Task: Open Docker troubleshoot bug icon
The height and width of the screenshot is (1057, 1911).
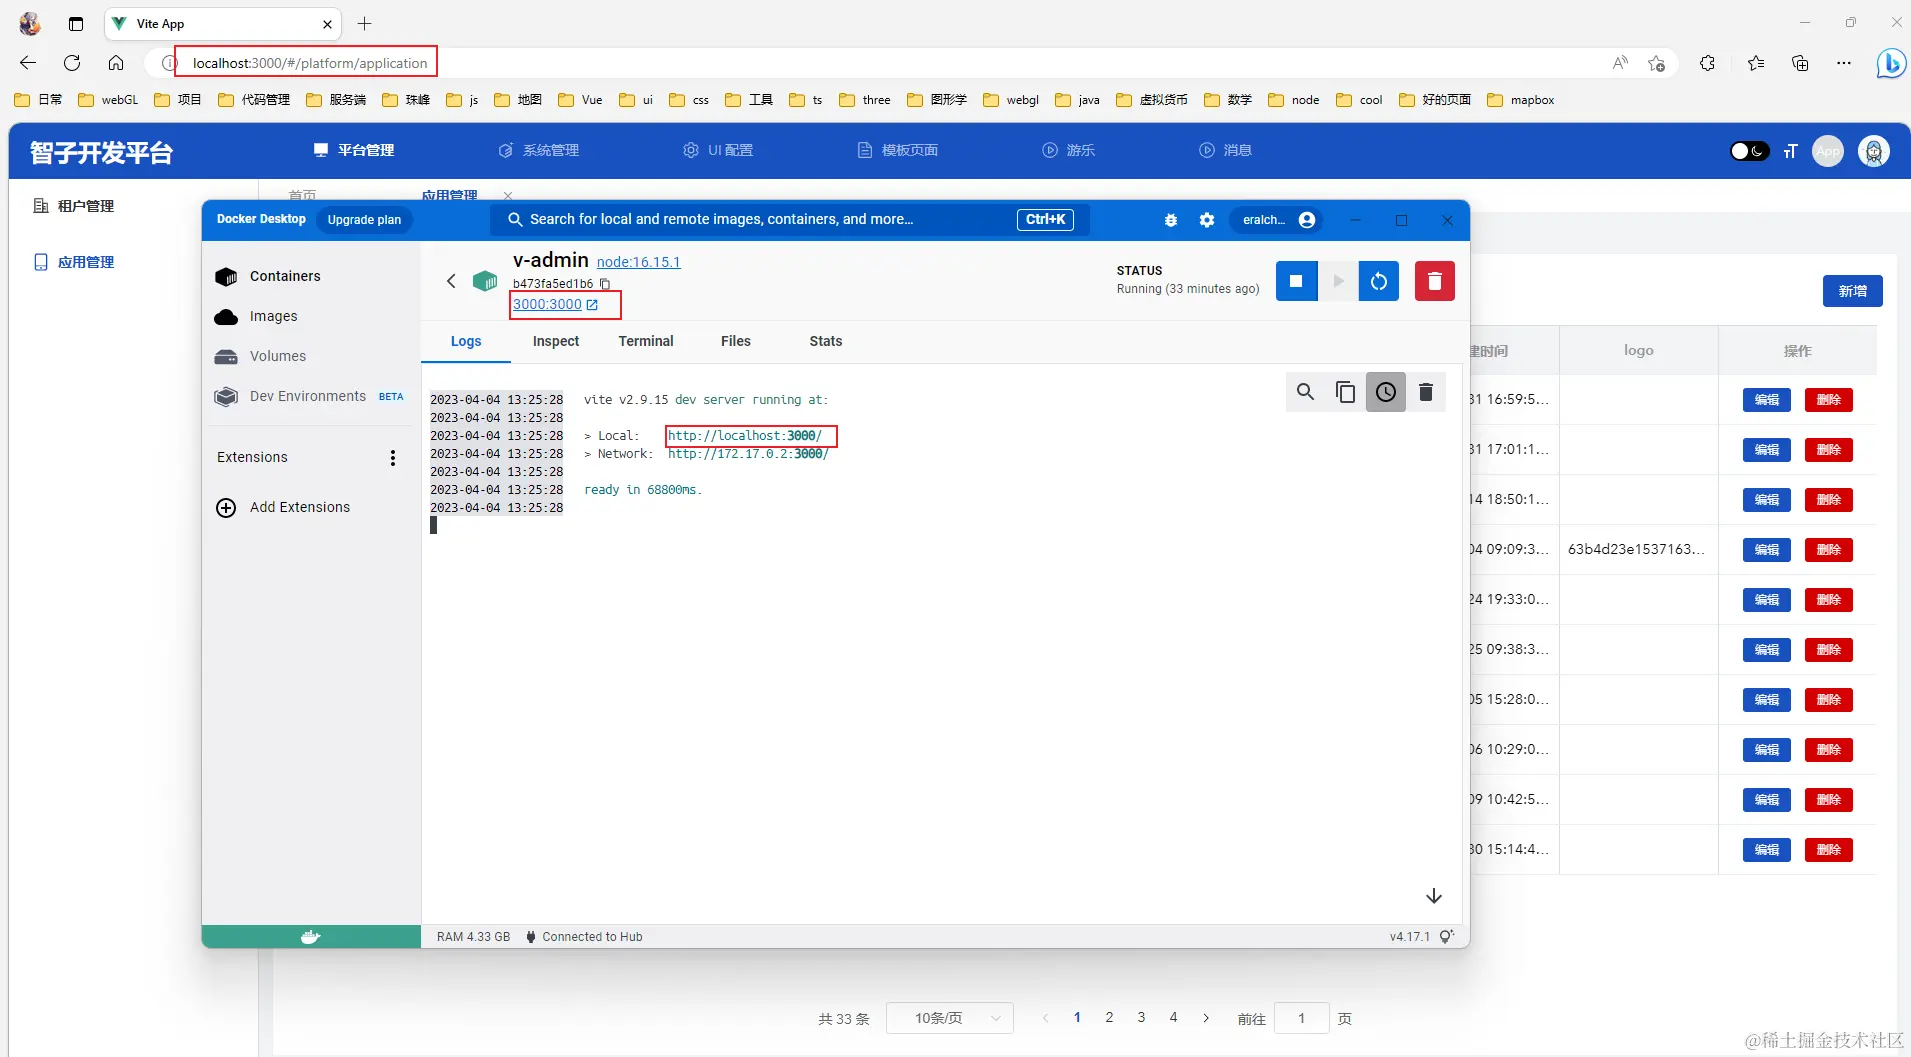Action: [1171, 220]
